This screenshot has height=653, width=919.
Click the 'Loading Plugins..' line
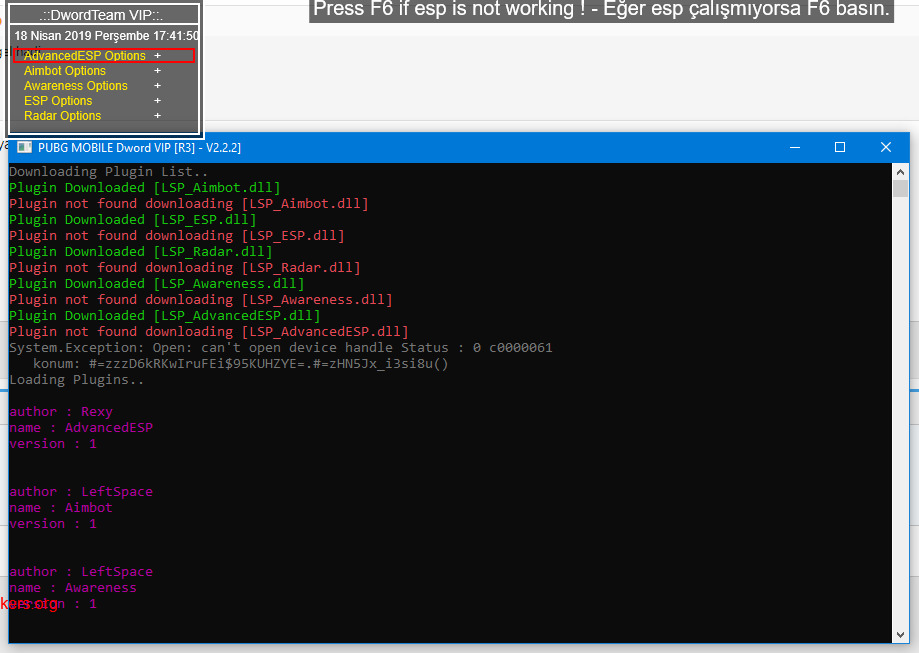coord(76,380)
